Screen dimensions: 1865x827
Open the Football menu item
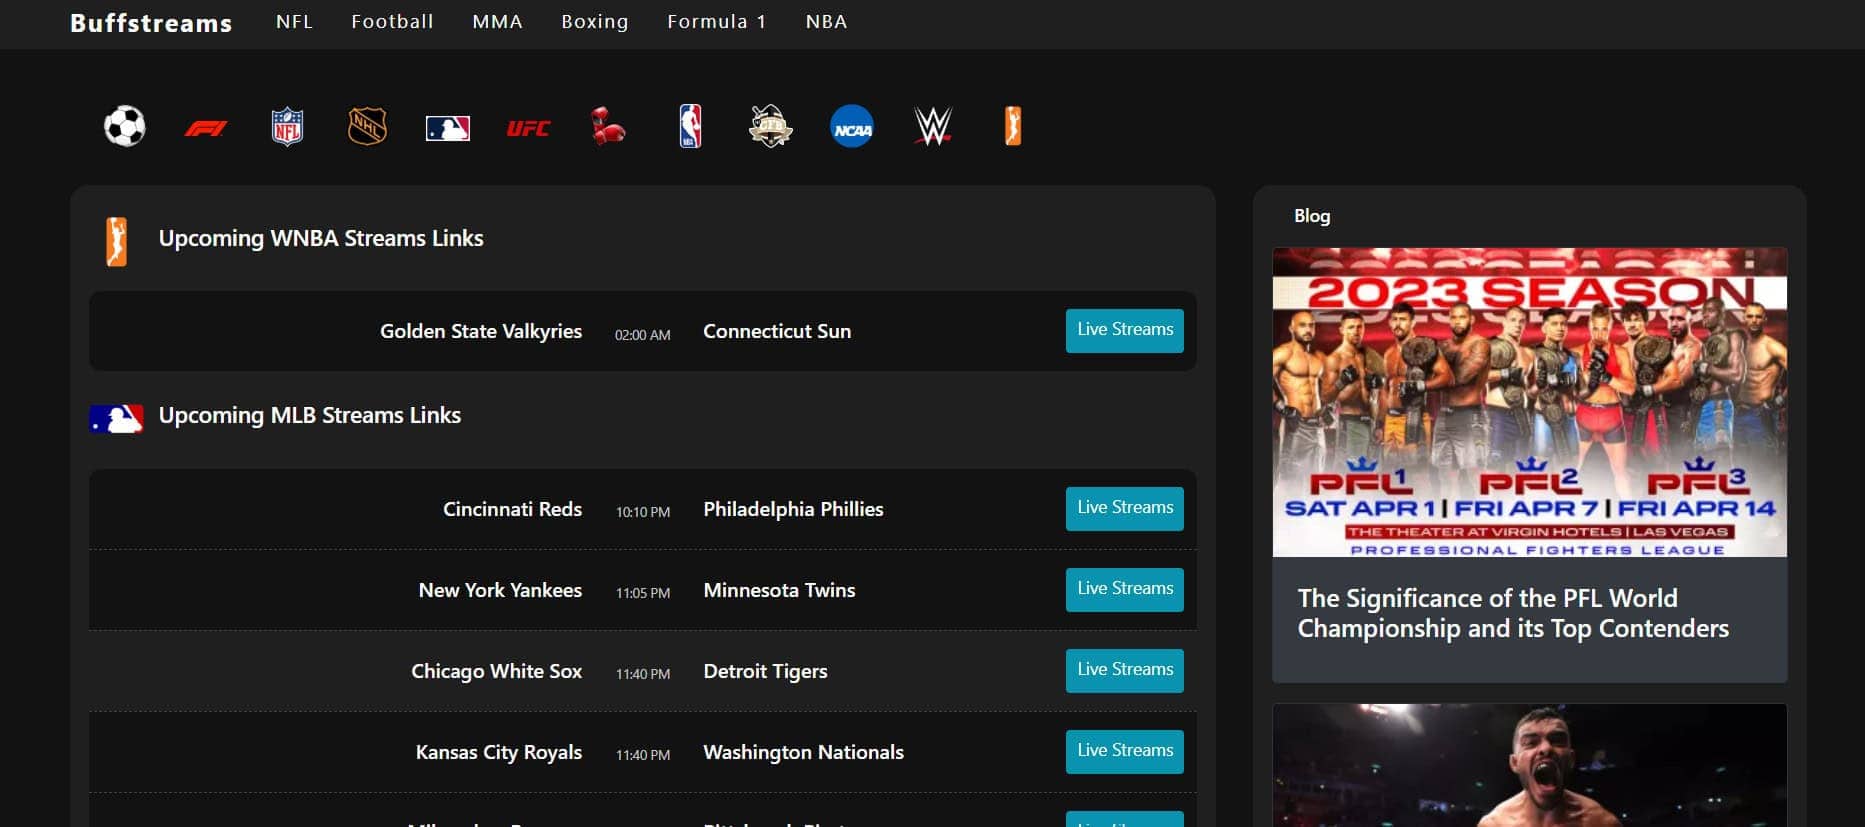(x=392, y=22)
